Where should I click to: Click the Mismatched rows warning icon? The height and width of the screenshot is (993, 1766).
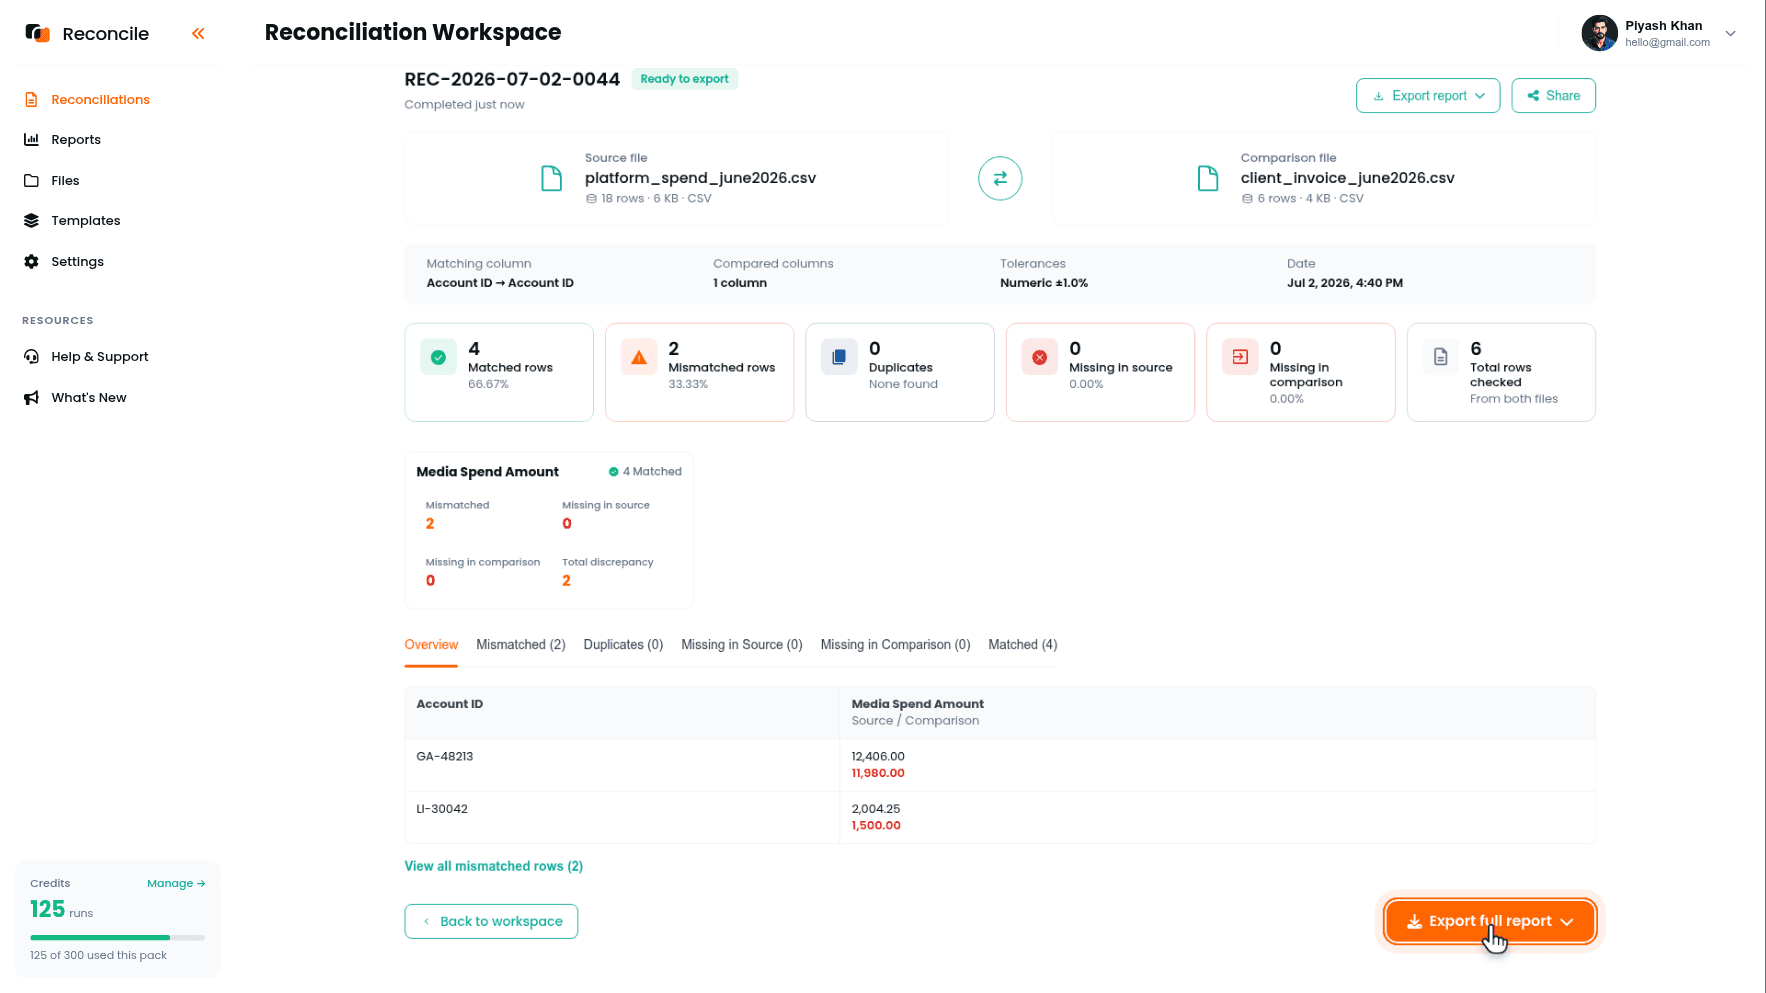pyautogui.click(x=639, y=357)
